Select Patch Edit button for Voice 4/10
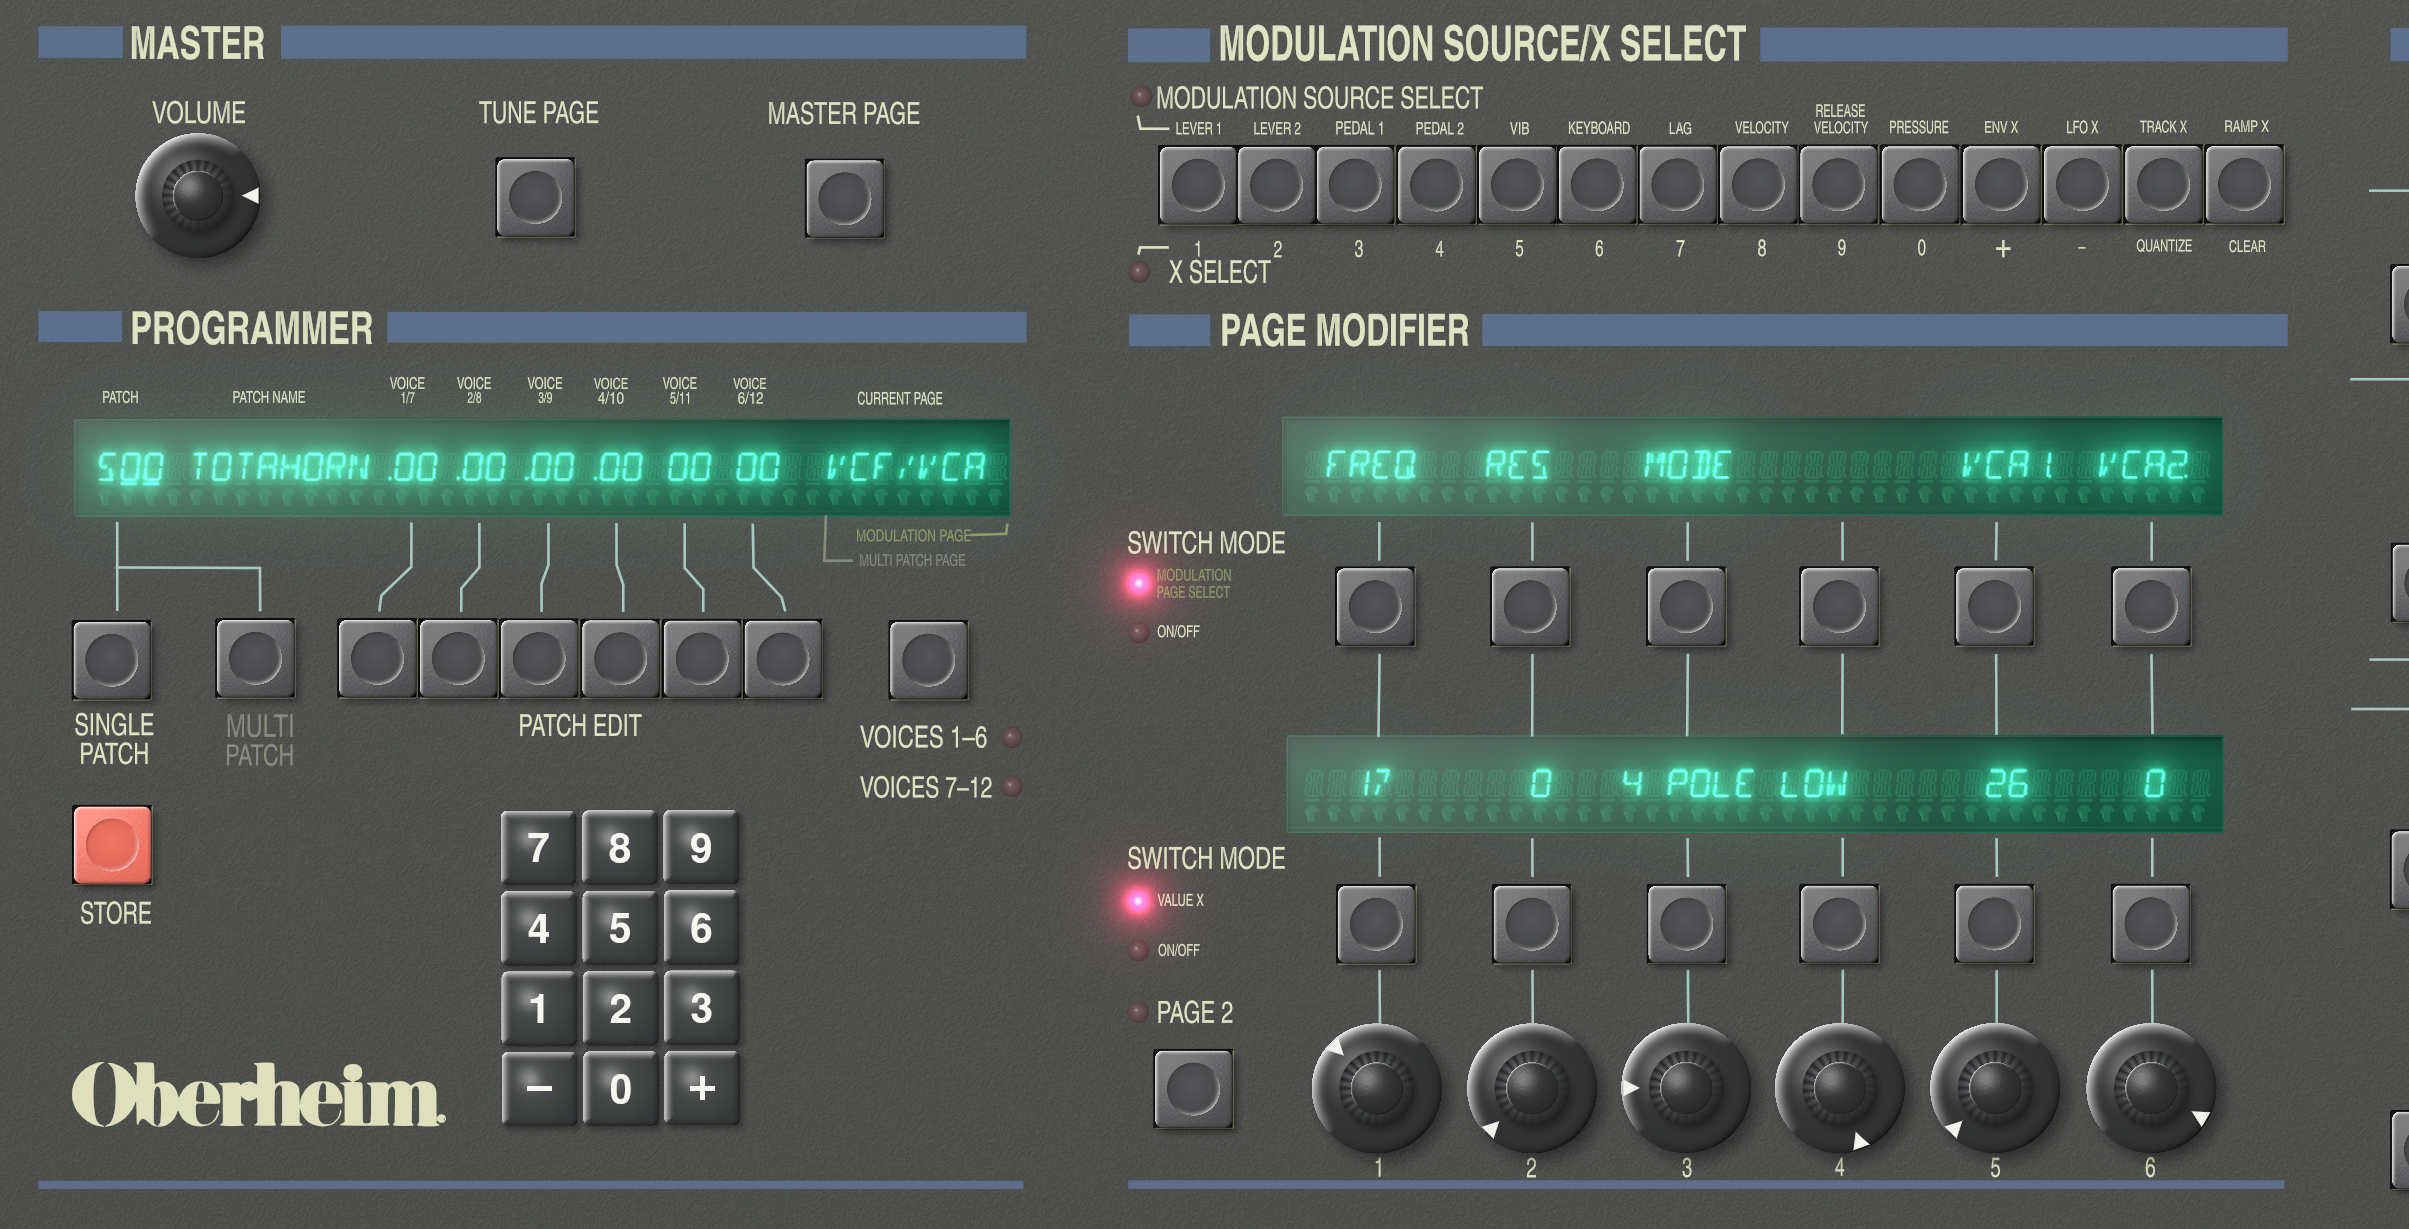Viewport: 2409px width, 1229px height. coord(620,659)
